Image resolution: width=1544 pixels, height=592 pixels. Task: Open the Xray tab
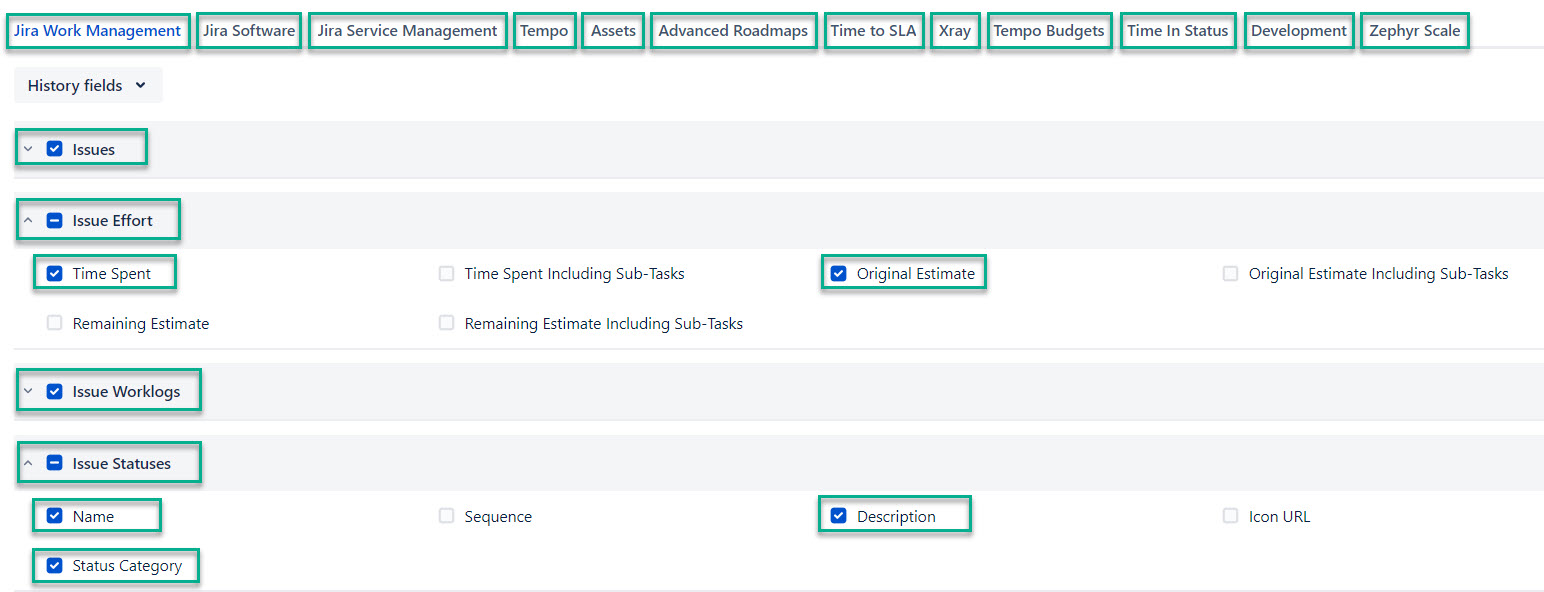955,31
